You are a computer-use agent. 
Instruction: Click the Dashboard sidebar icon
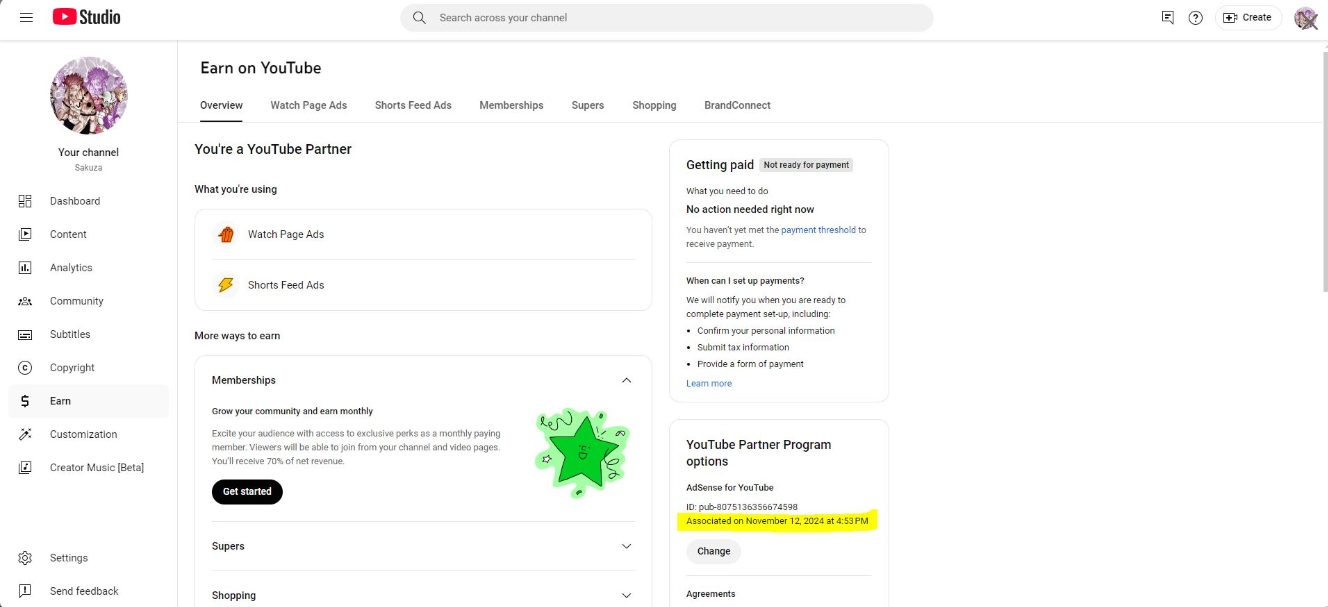[26, 201]
